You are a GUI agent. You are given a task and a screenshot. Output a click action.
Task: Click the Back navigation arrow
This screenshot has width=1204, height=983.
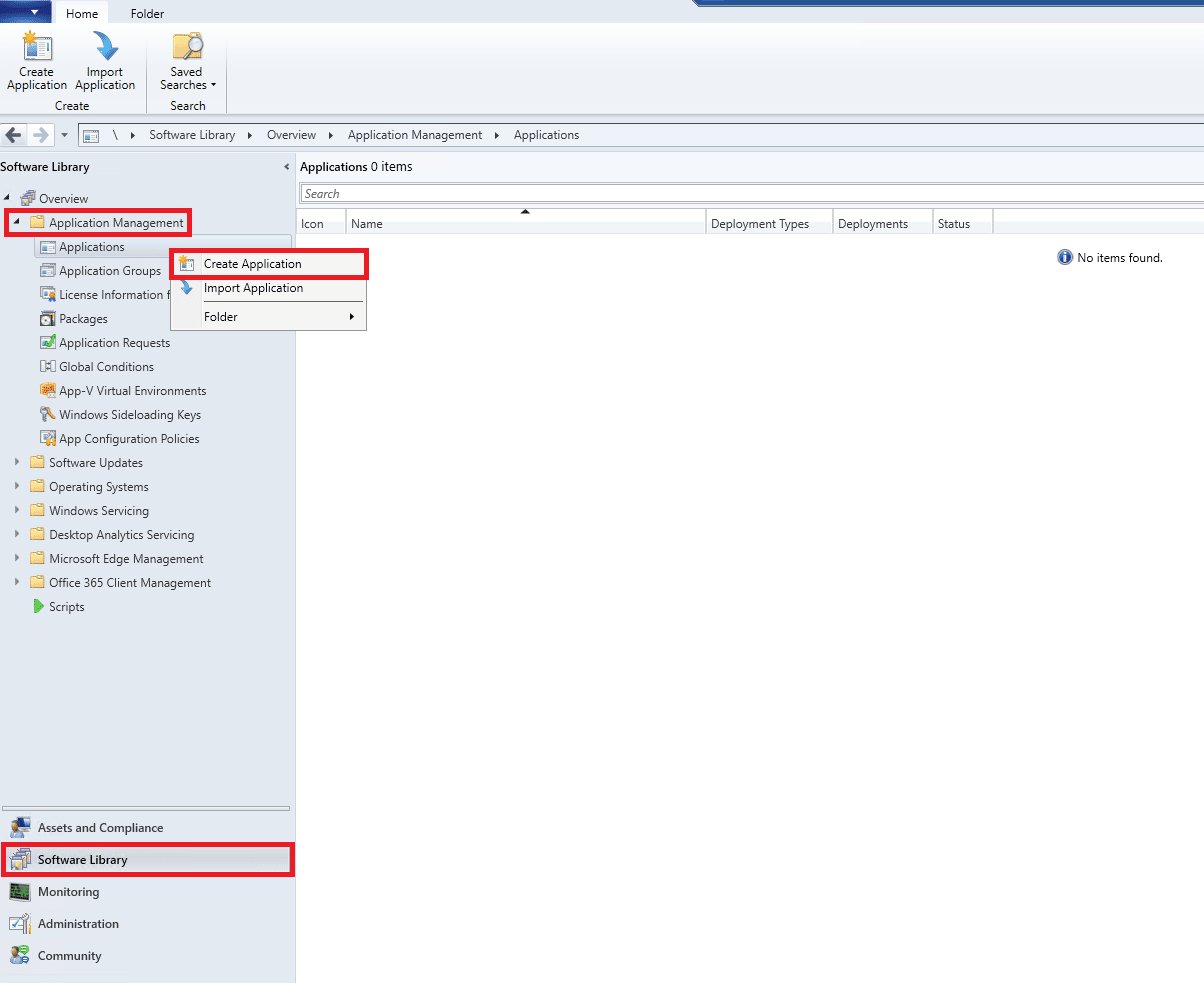[14, 135]
